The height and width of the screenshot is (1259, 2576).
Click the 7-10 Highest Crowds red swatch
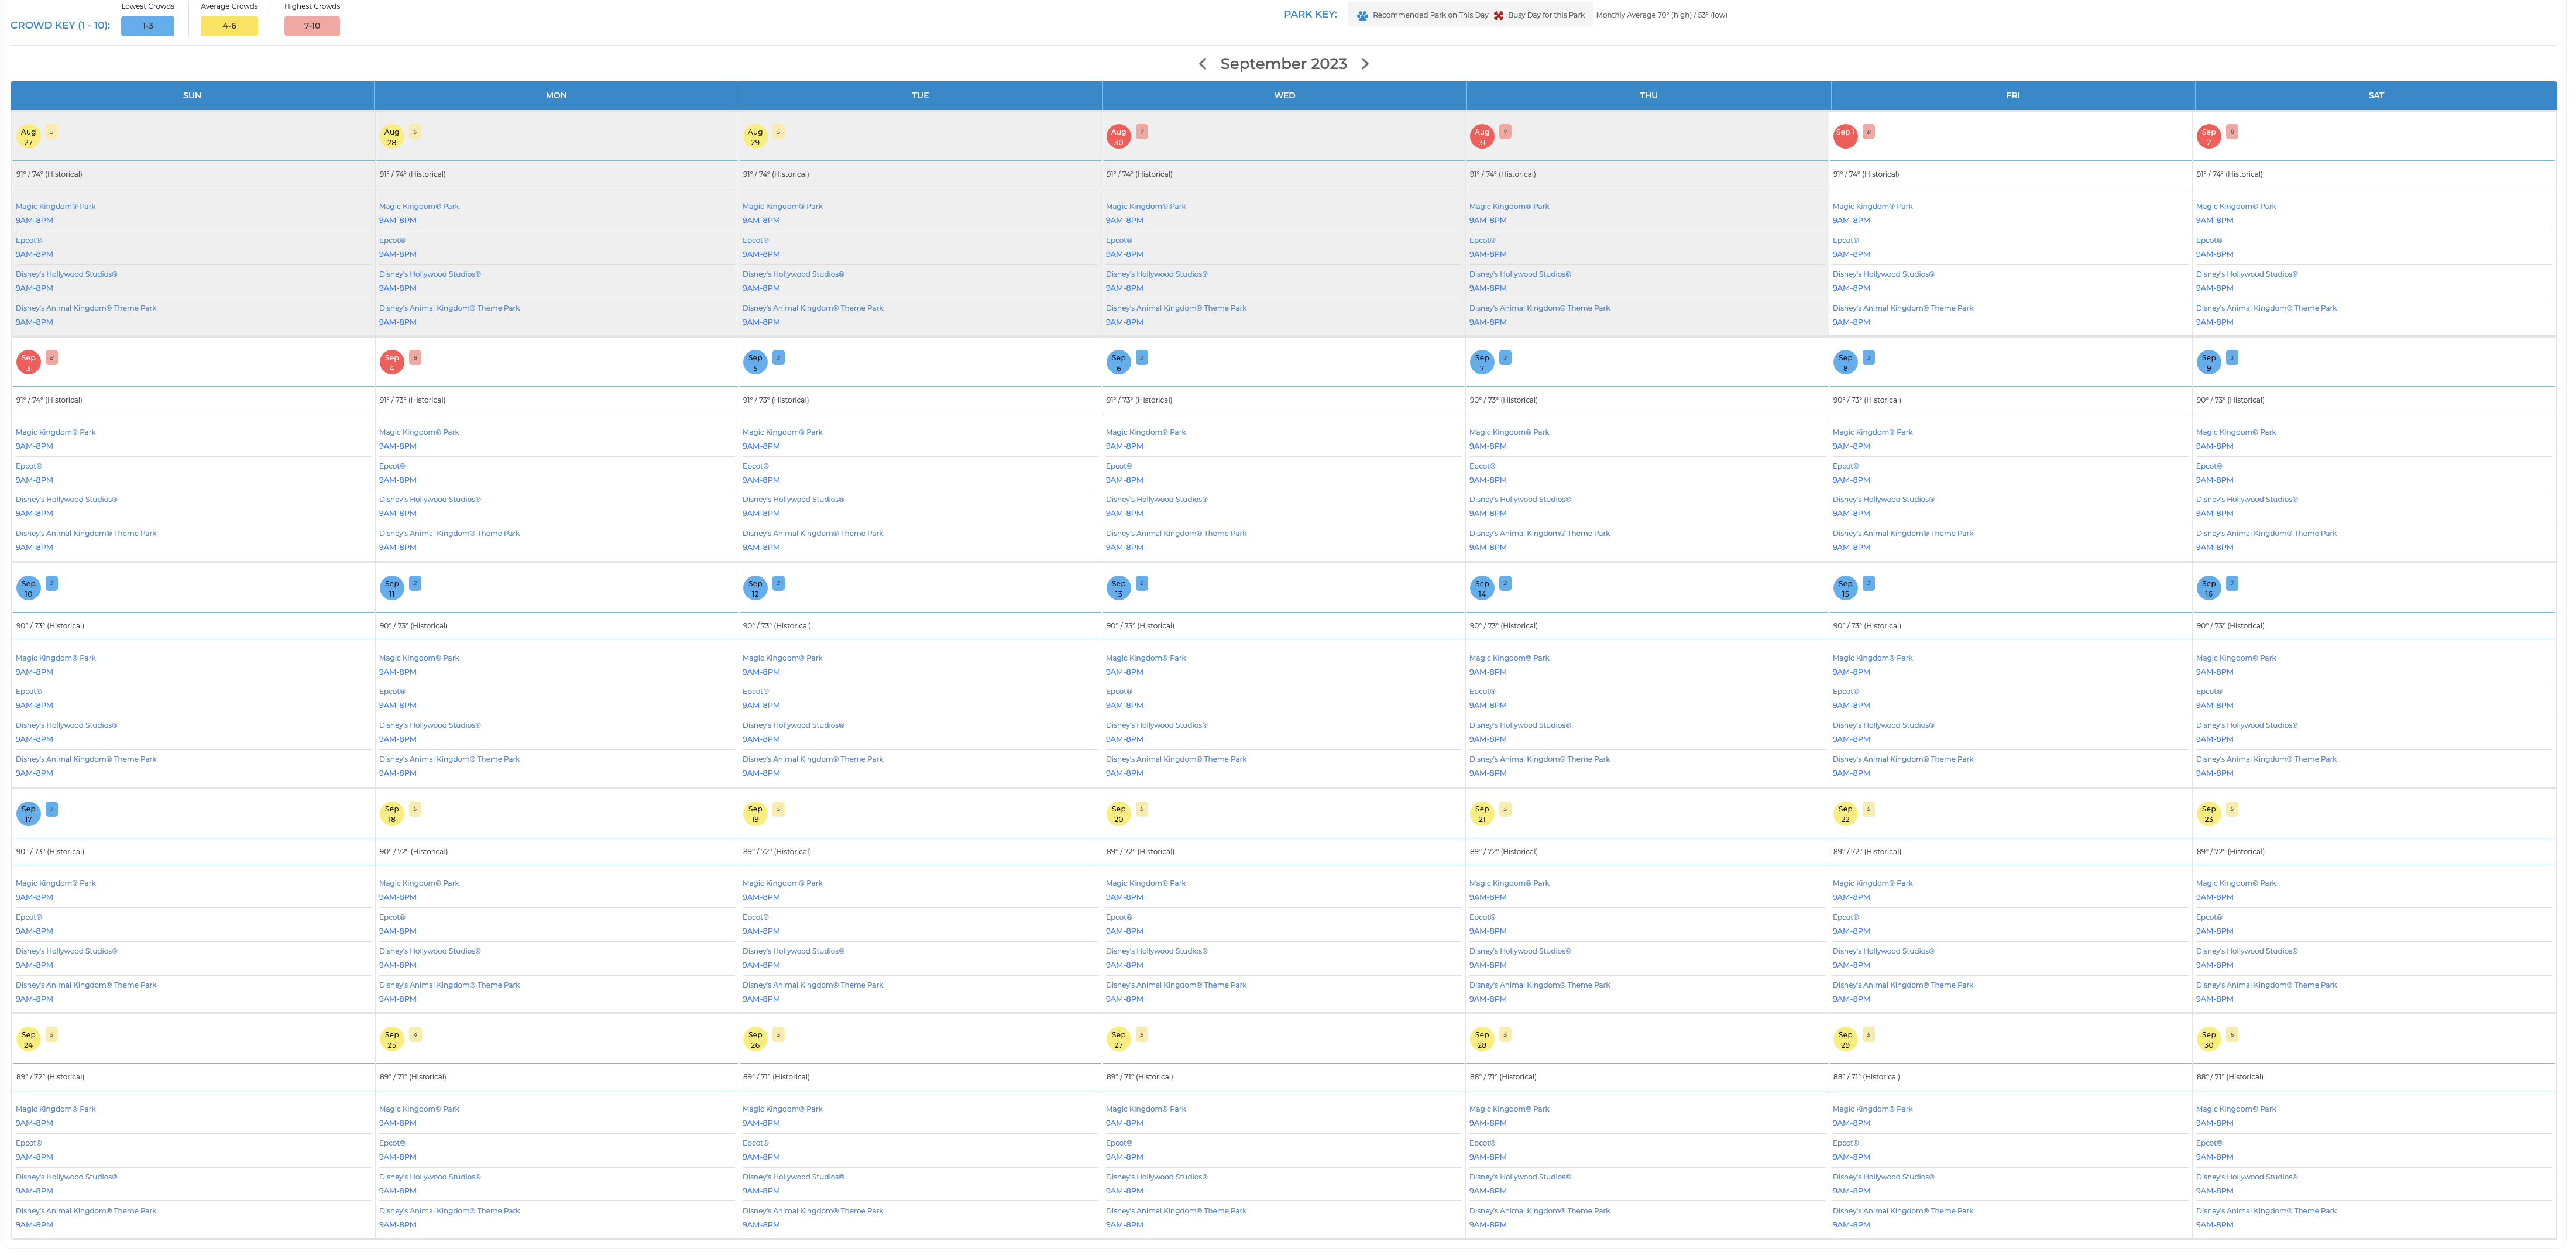pos(312,26)
